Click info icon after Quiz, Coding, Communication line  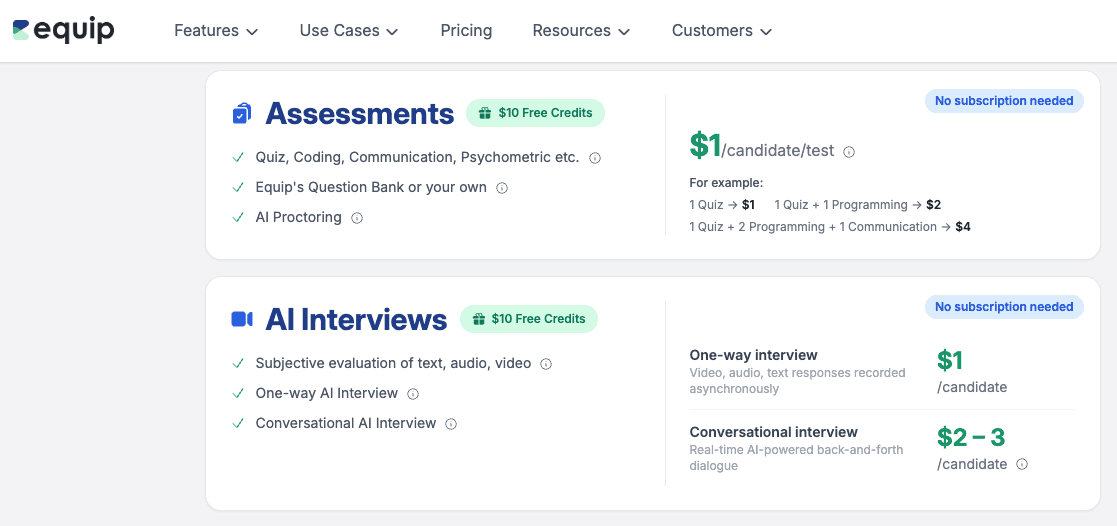(595, 158)
